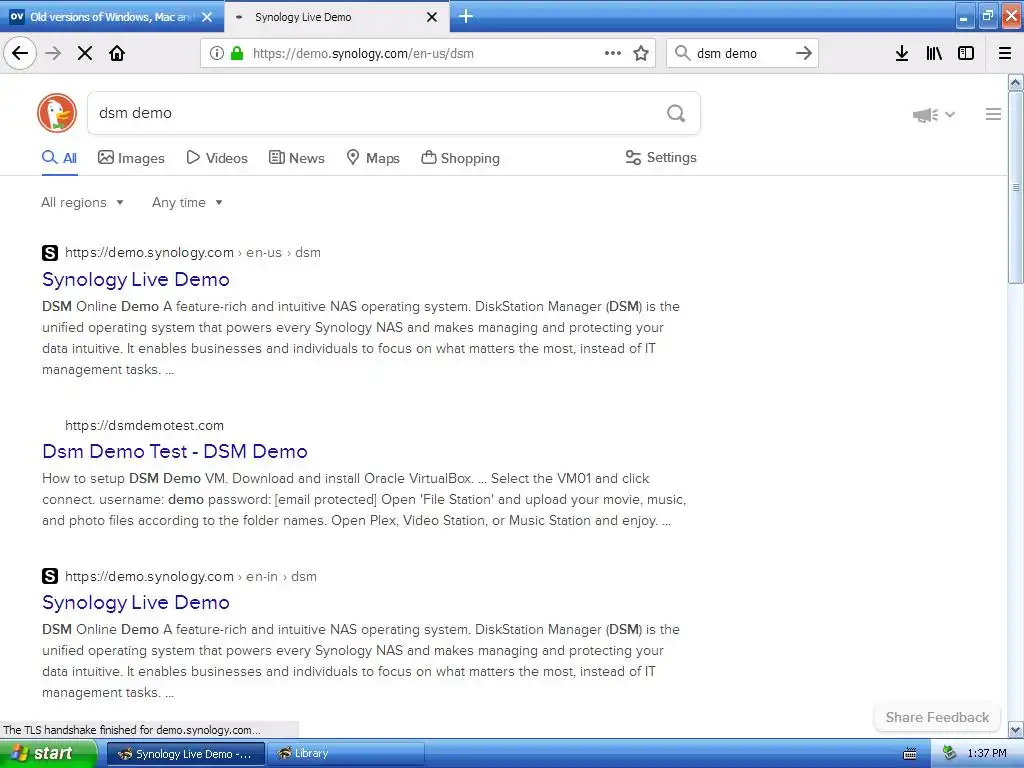Click the 1:37 PM taskbar clock

[987, 754]
